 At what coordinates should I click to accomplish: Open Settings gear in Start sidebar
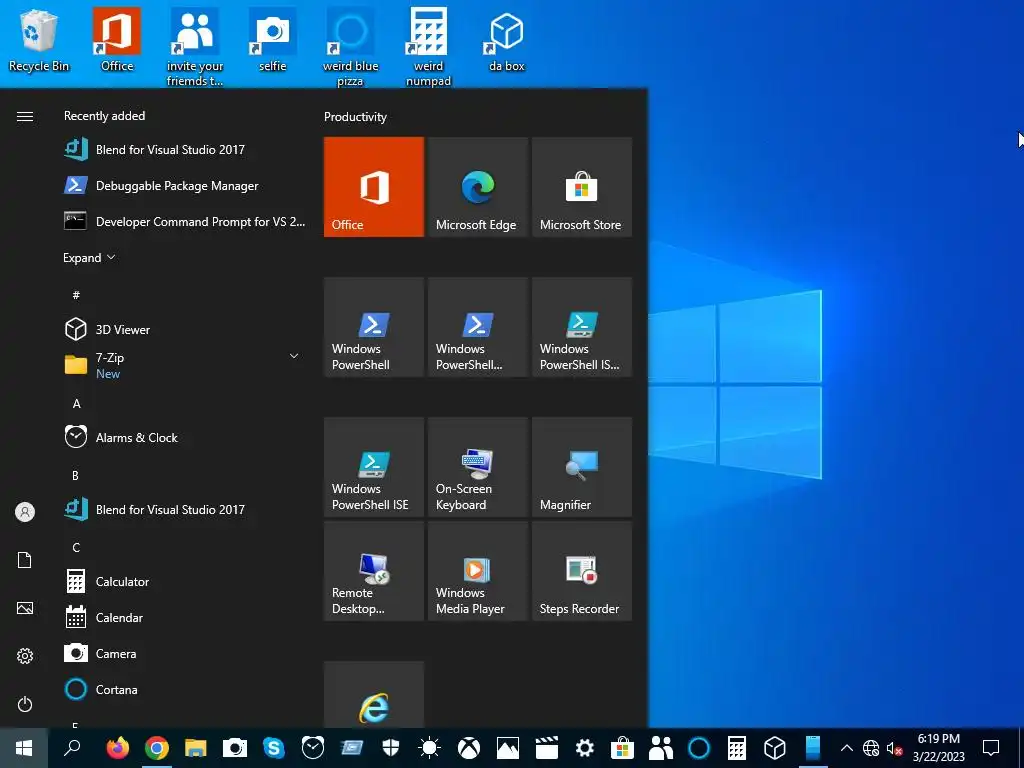[x=25, y=656]
